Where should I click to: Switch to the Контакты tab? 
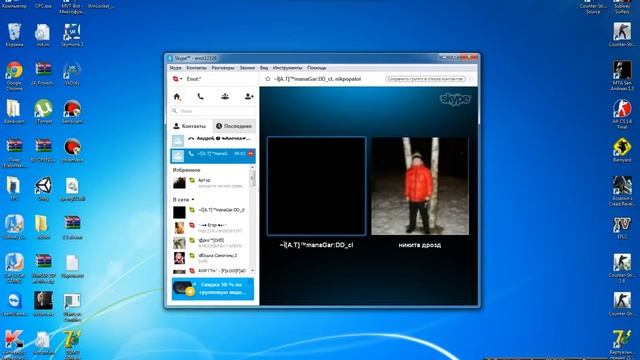tap(190, 126)
